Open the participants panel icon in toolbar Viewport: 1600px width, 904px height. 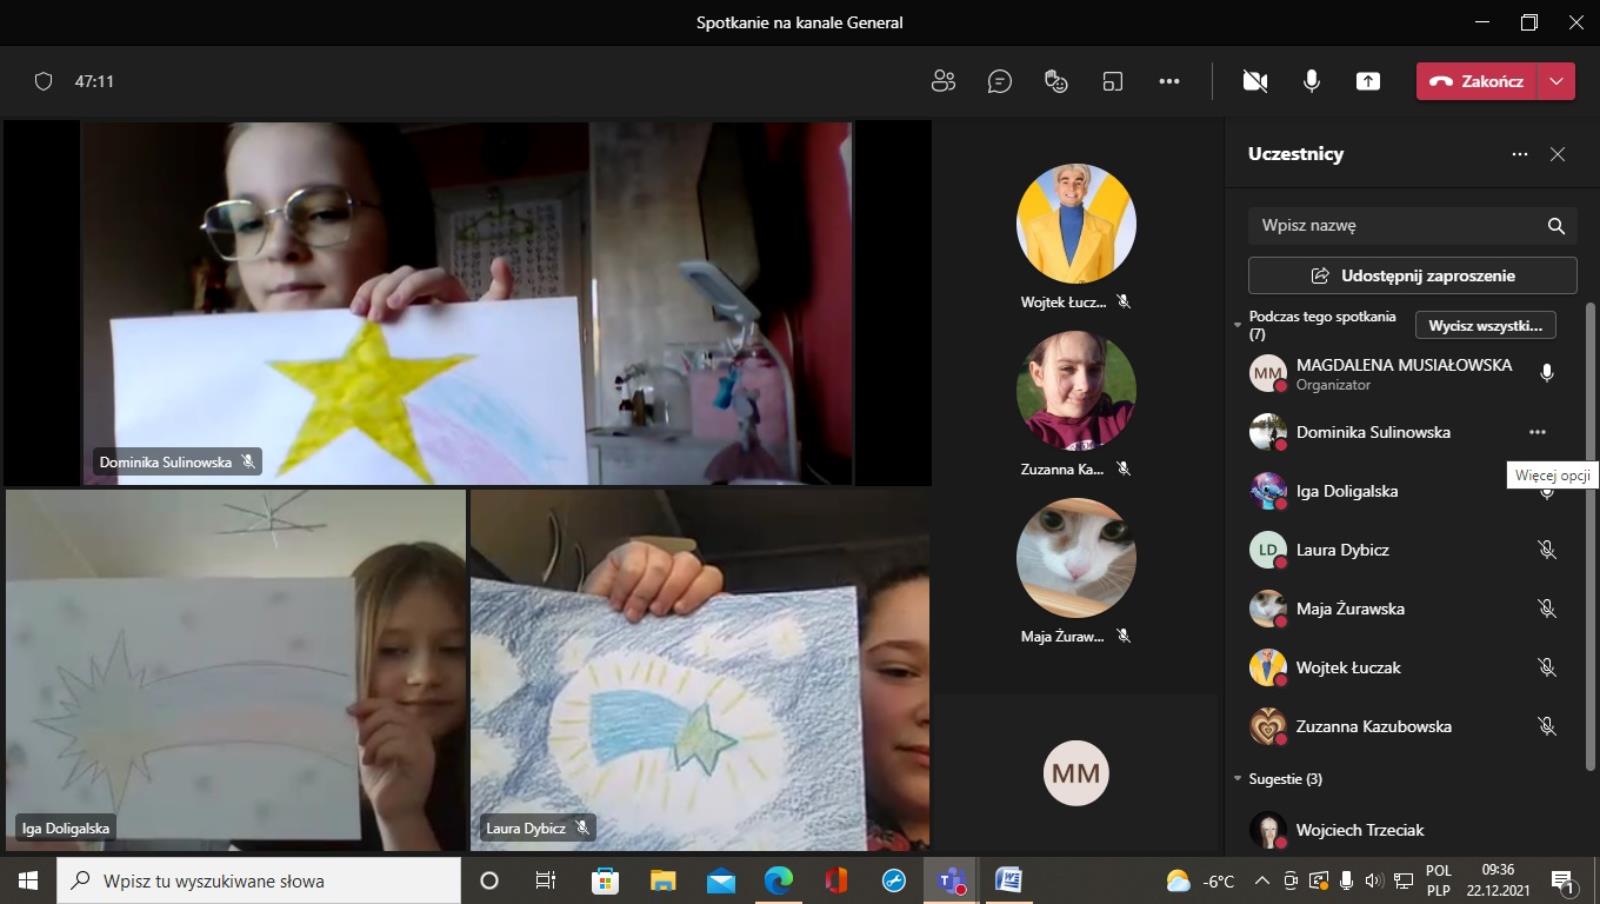click(x=943, y=81)
